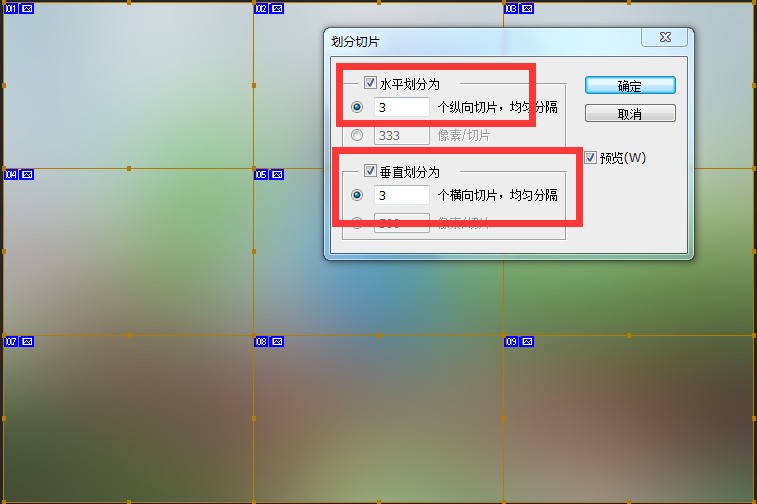Image resolution: width=757 pixels, height=504 pixels.
Task: Click the slice 01 badge icon
Action: [18, 9]
